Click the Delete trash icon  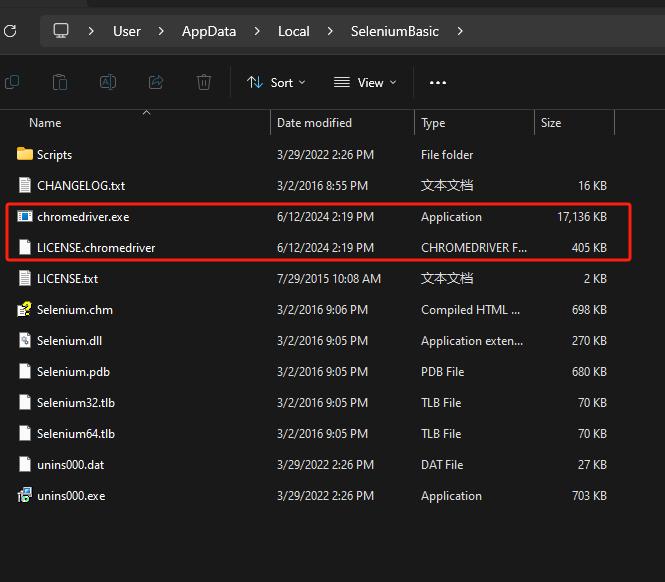(x=204, y=82)
